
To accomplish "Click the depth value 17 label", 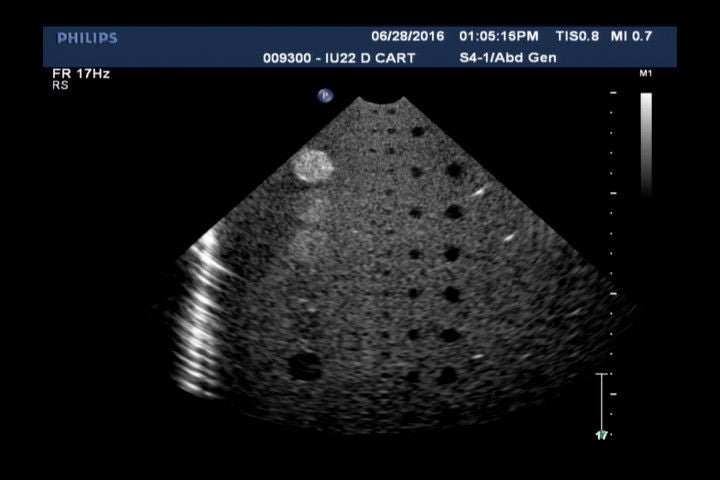I will (x=602, y=436).
